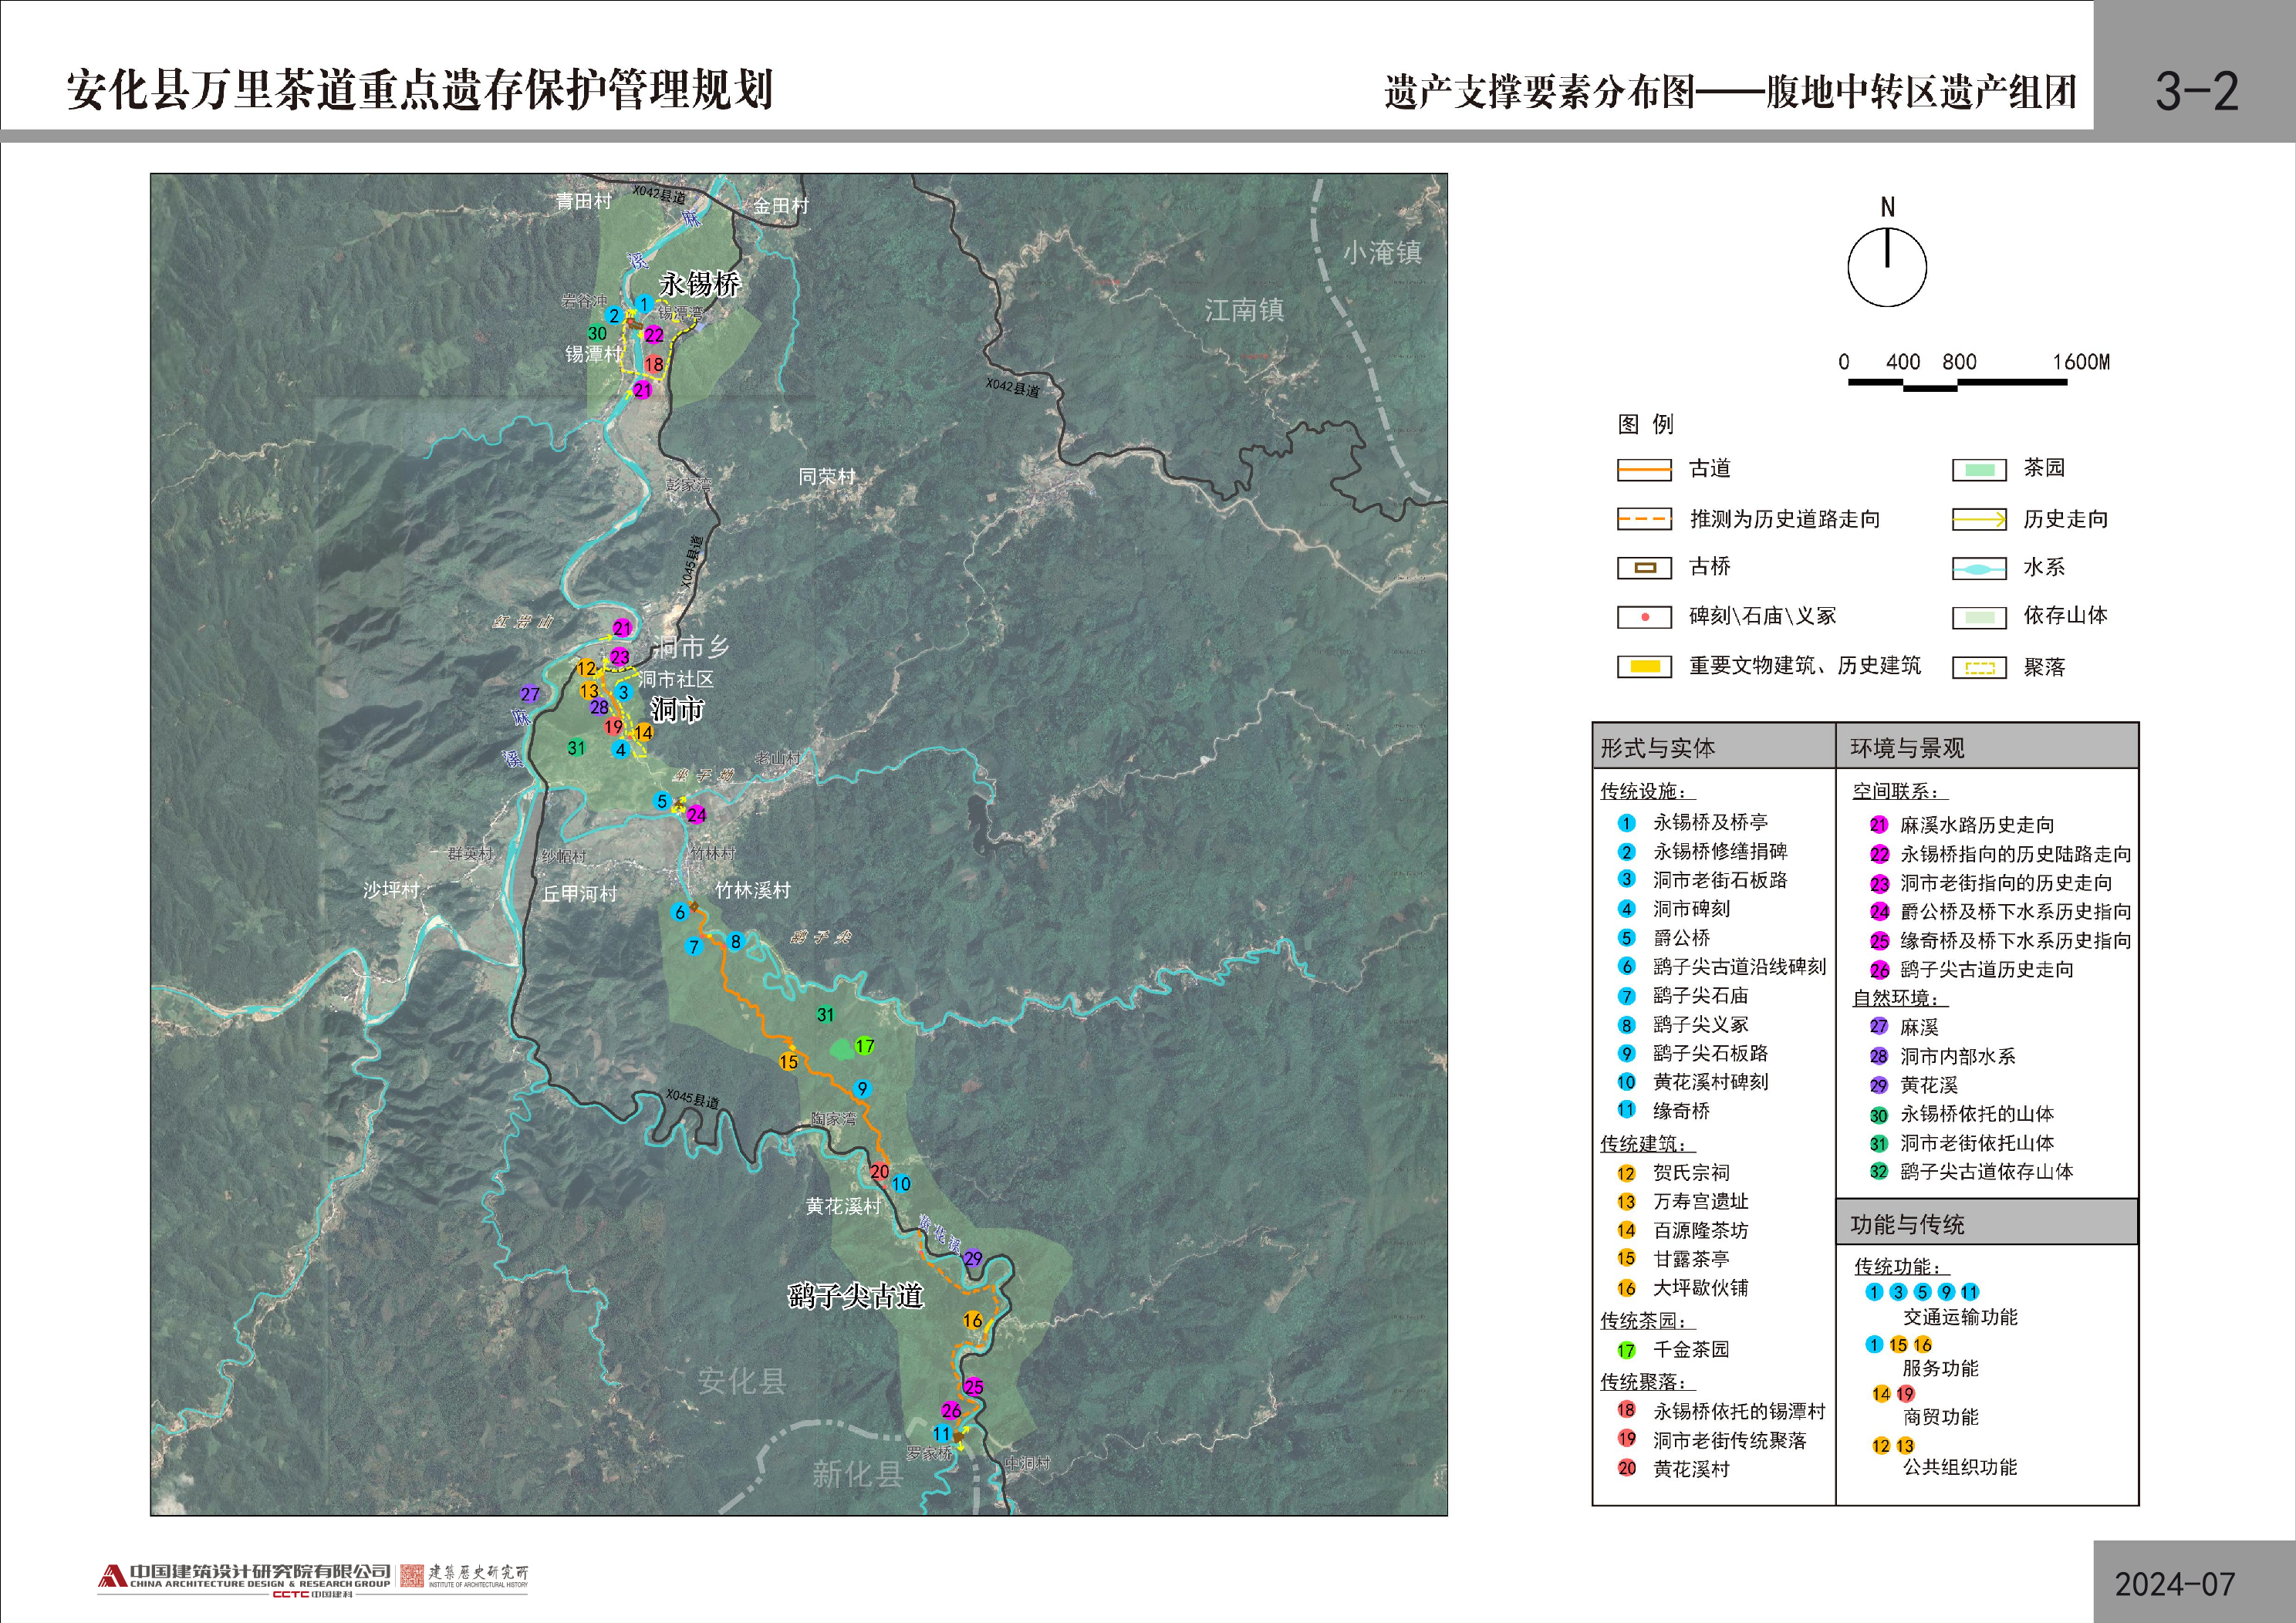The width and height of the screenshot is (2296, 1623).
Task: Click the 古桥 brown bridge legend symbol
Action: pos(1644,568)
